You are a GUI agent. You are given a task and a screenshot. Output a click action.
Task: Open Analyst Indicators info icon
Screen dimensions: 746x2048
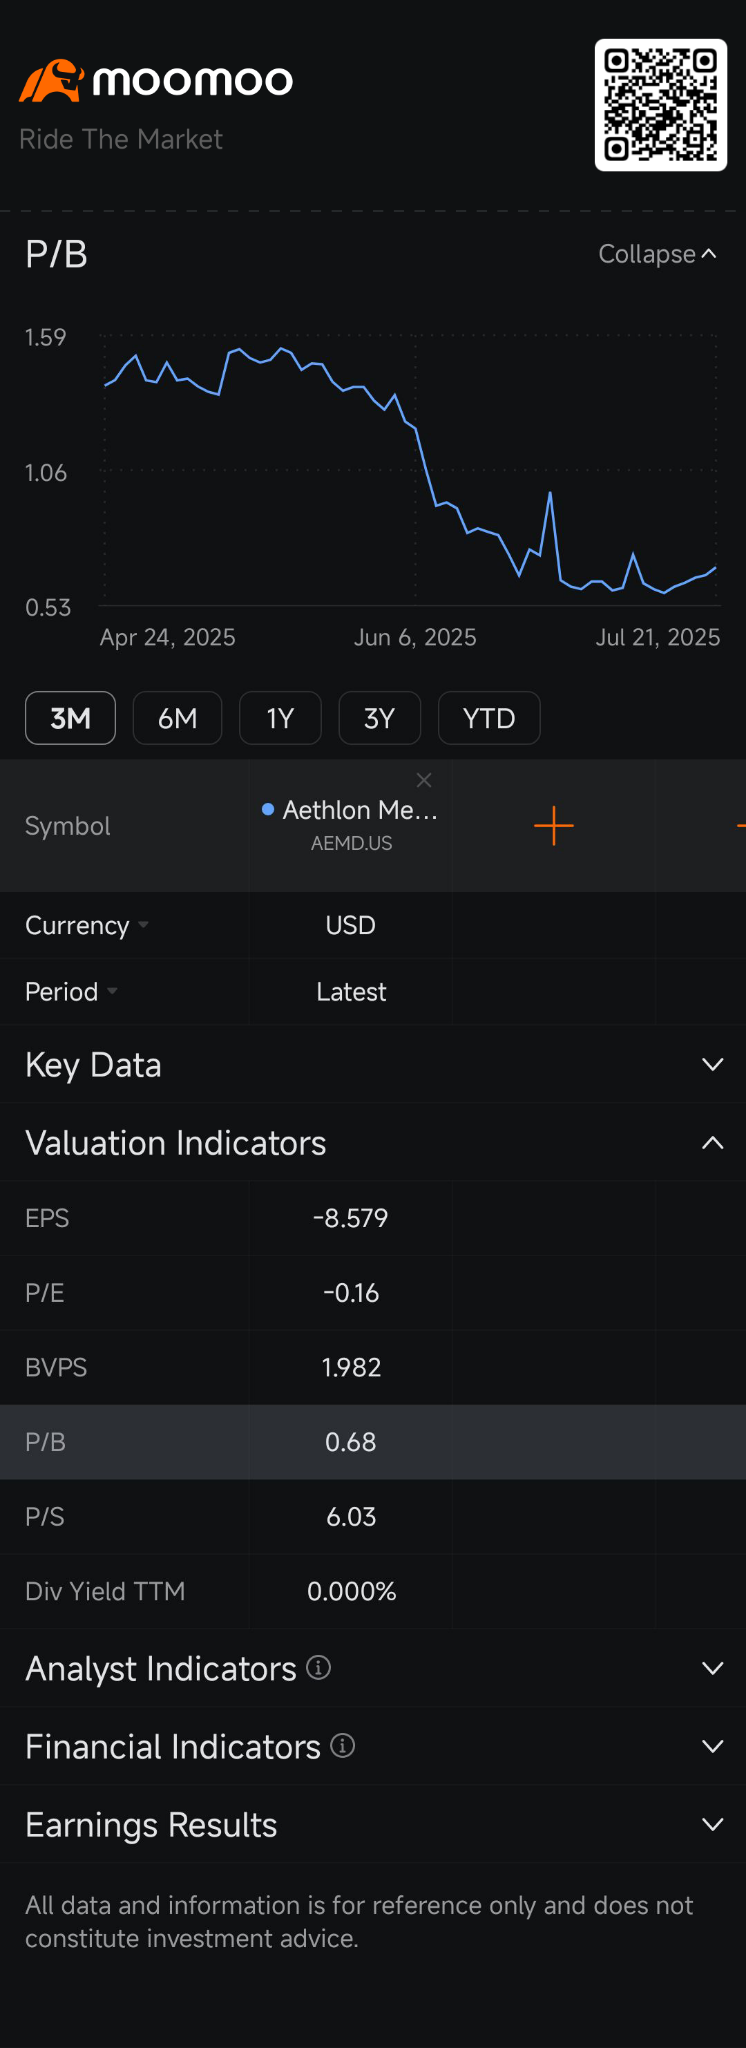[x=318, y=1667]
